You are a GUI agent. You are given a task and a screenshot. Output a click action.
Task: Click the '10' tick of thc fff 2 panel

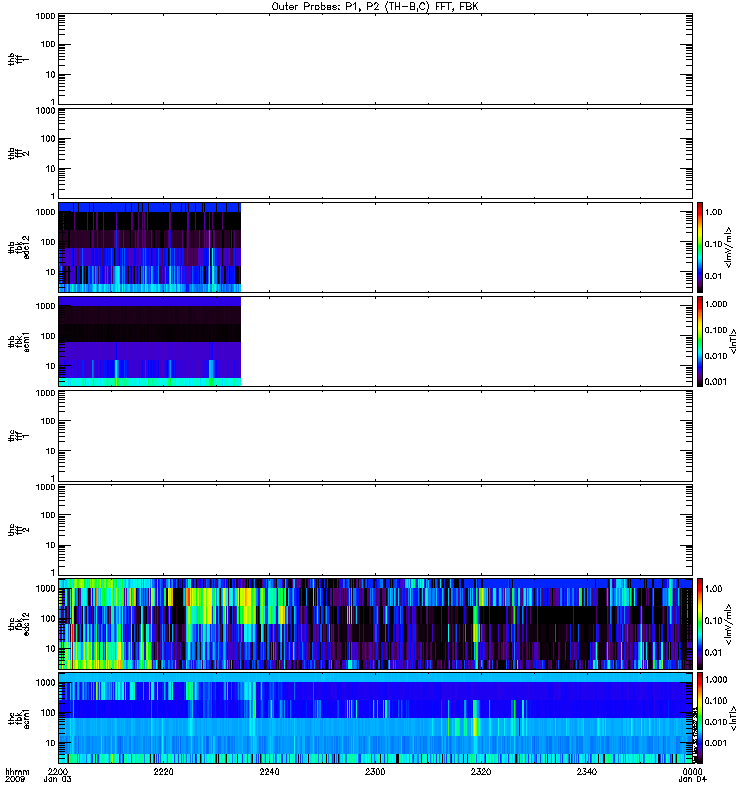pyautogui.click(x=51, y=545)
